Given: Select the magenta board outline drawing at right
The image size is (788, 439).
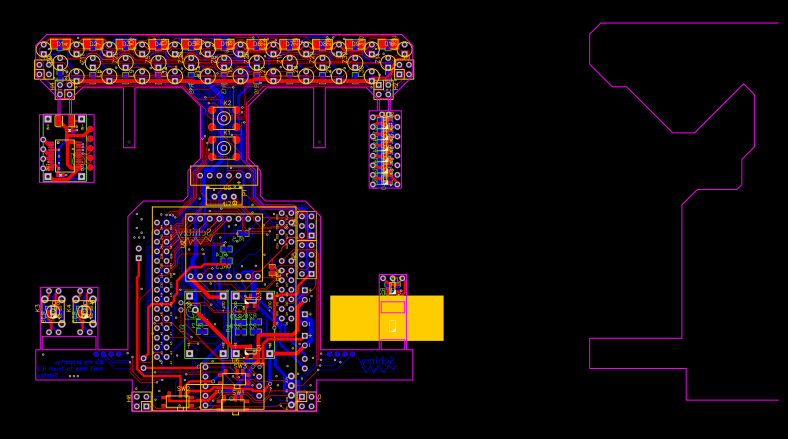Looking at the screenshot, I should coord(684,211).
